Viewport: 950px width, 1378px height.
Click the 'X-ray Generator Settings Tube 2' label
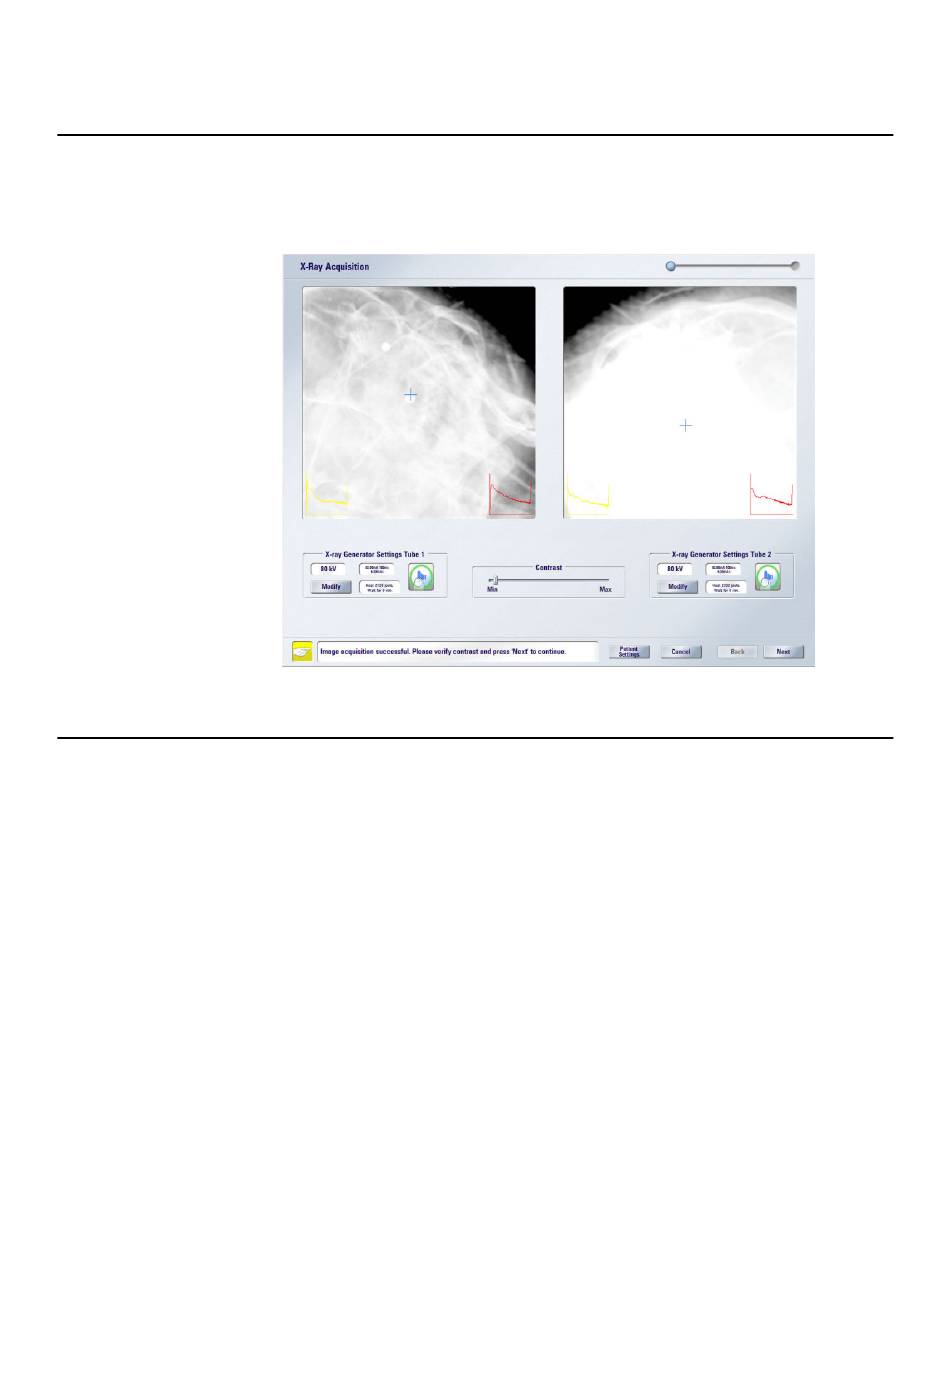click(722, 554)
